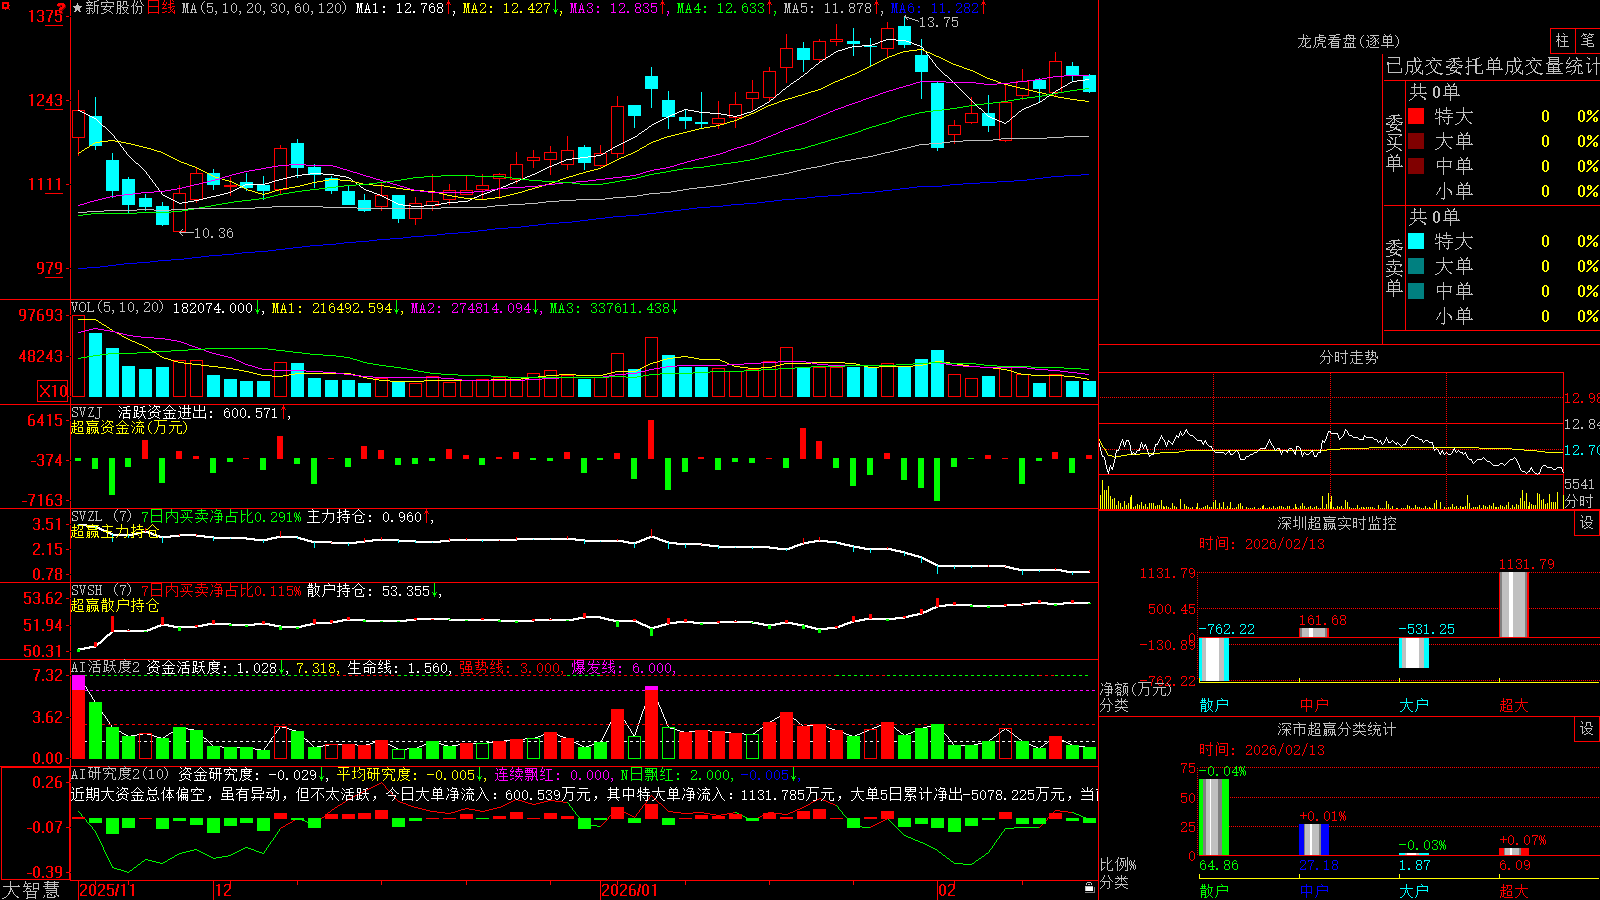The height and width of the screenshot is (900, 1600).
Task: Click the 深圳超赢实时监控 panel title
Action: [1336, 523]
